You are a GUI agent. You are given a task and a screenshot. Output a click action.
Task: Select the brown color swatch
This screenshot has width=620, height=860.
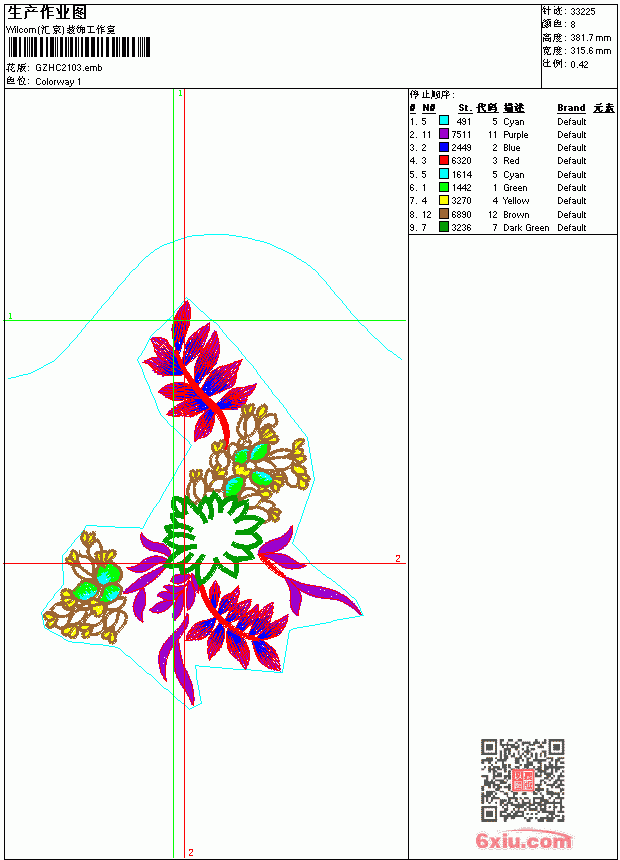(444, 214)
